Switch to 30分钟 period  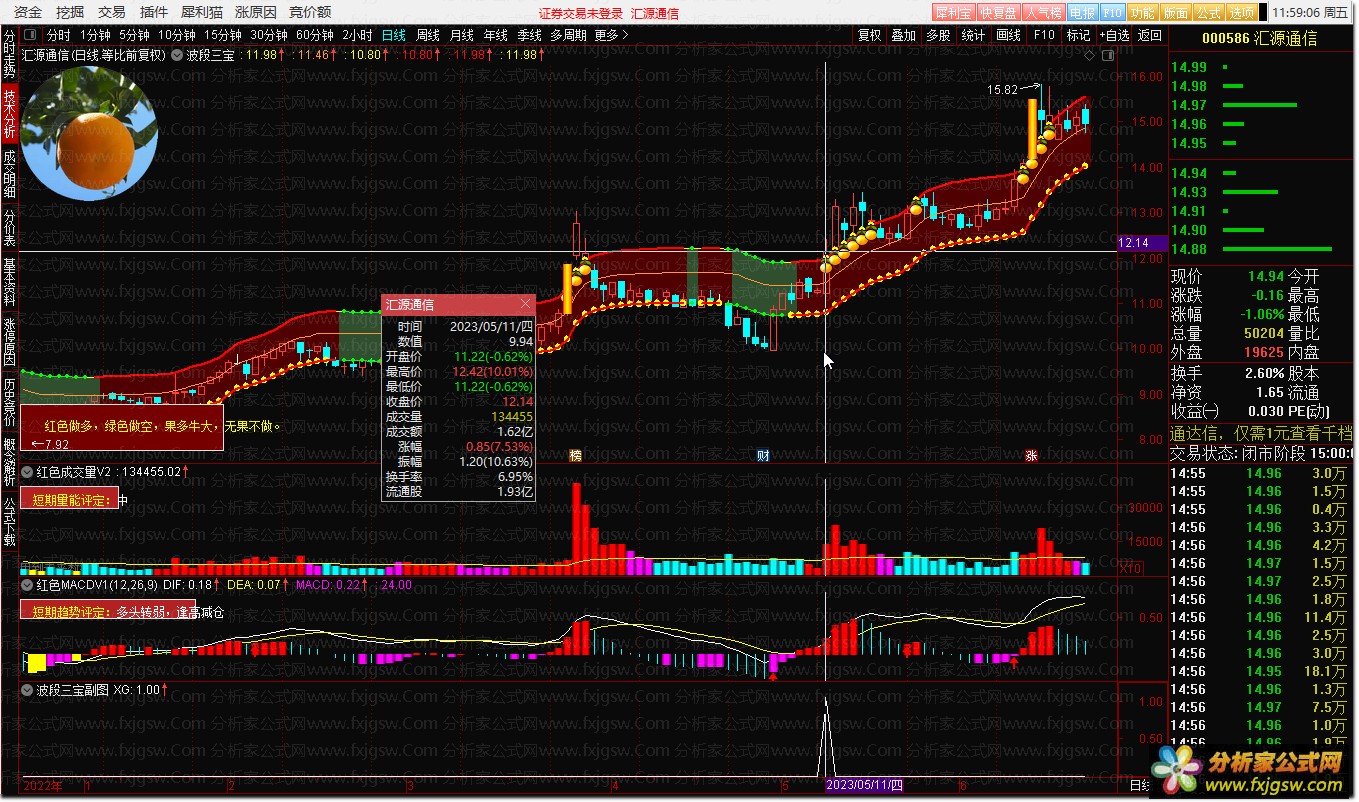269,35
